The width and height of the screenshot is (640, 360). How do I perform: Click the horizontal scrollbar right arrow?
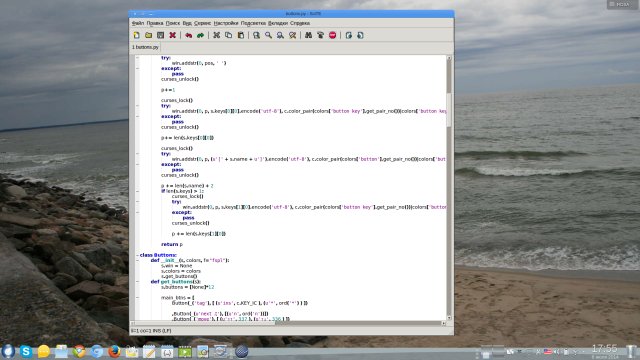[444, 323]
